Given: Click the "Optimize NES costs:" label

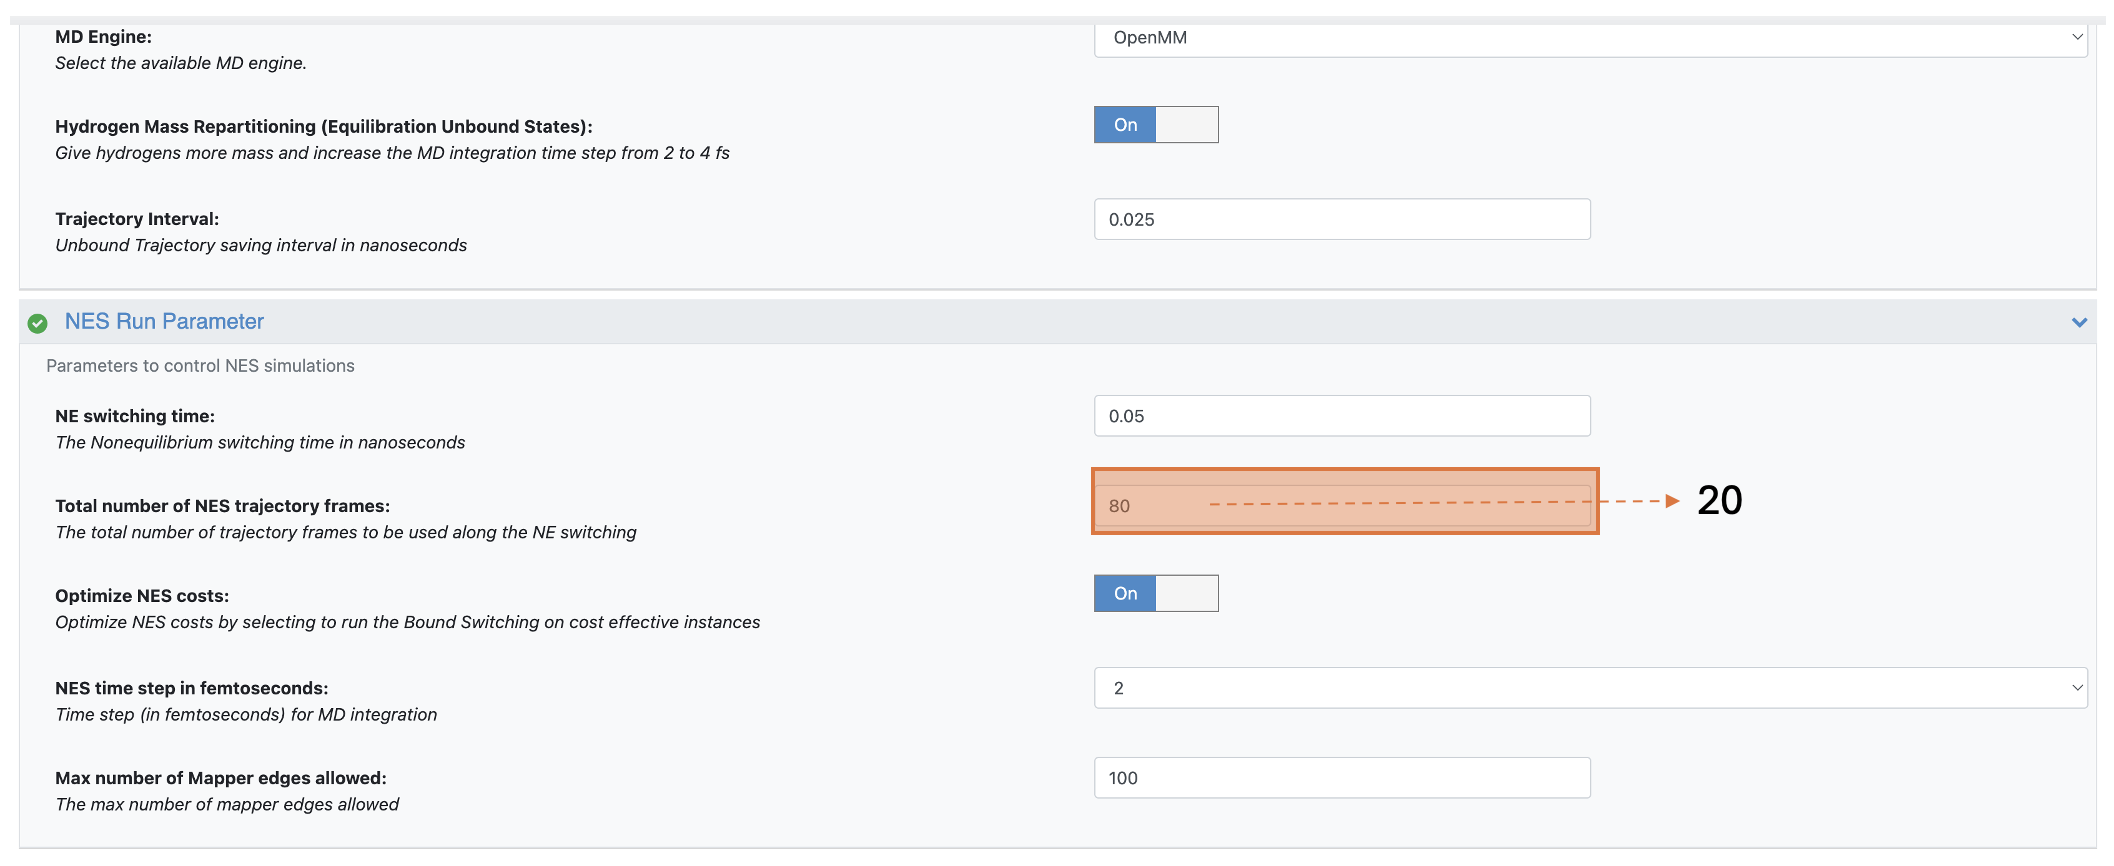Looking at the screenshot, I should coord(142,596).
